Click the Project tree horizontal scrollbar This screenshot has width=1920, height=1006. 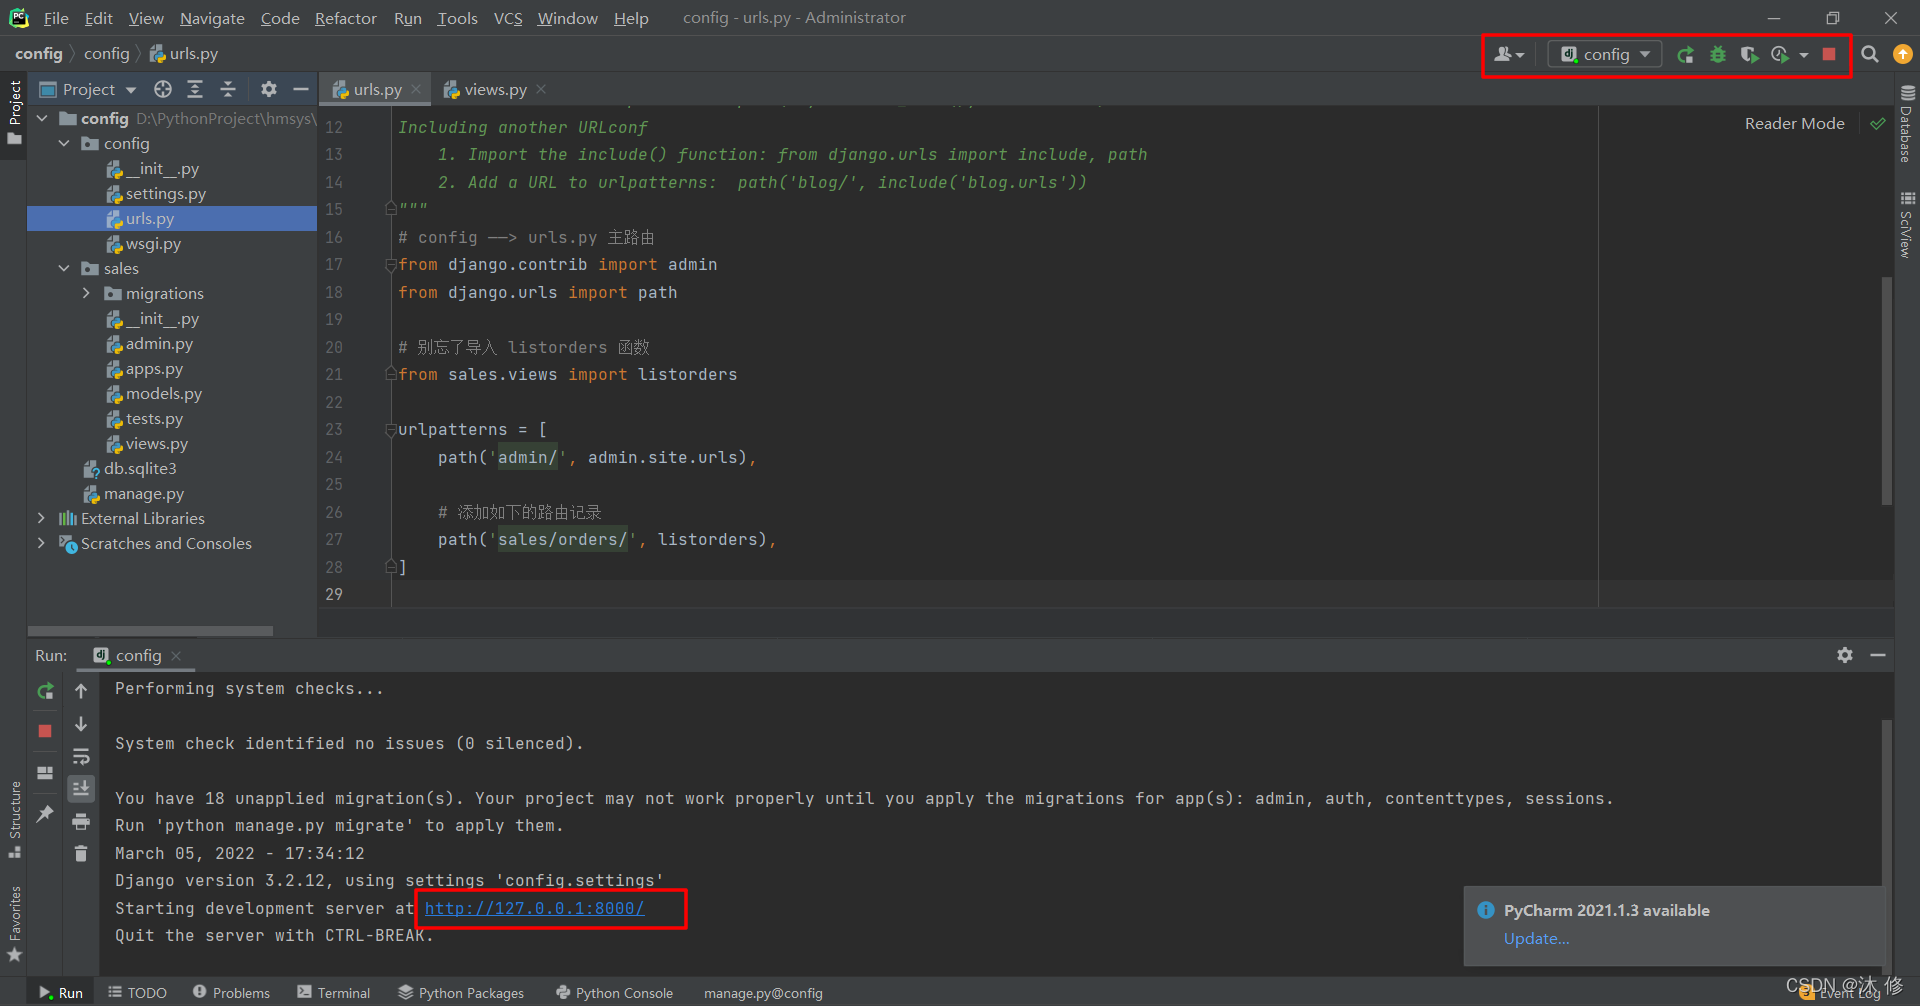coord(150,631)
